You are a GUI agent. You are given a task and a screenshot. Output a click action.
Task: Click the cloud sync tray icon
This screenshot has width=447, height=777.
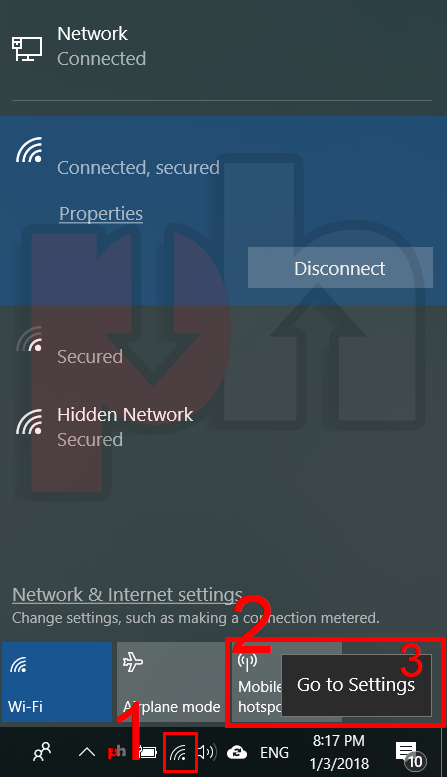click(x=237, y=753)
